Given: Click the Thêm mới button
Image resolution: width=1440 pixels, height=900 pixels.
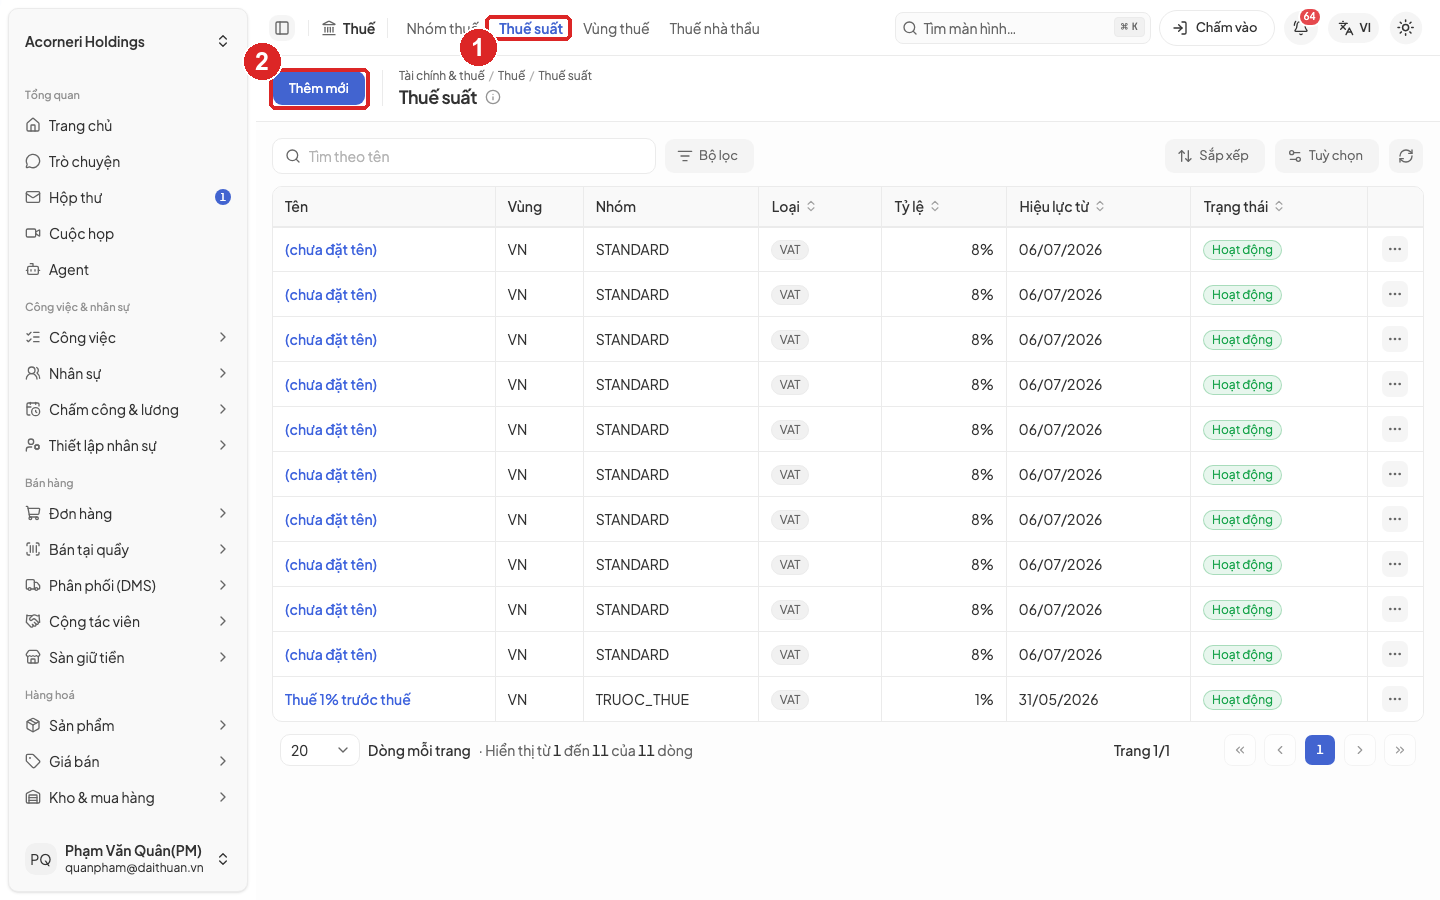Looking at the screenshot, I should click(x=319, y=89).
